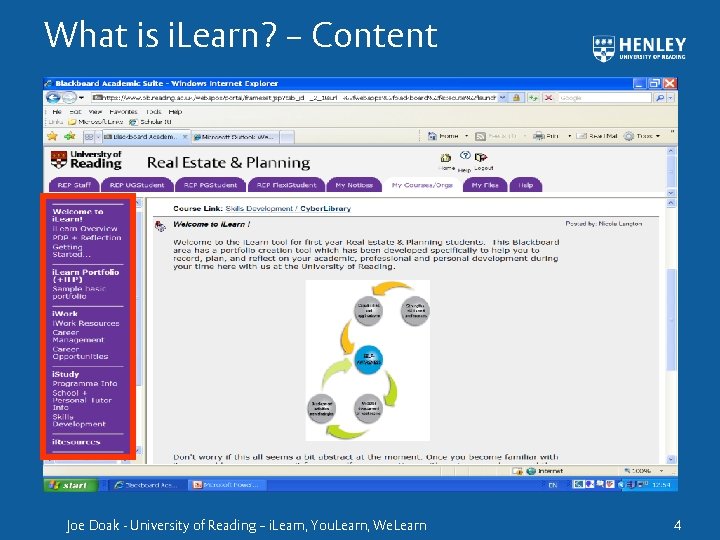
Task: Click the browser Forward arrow button
Action: point(69,98)
